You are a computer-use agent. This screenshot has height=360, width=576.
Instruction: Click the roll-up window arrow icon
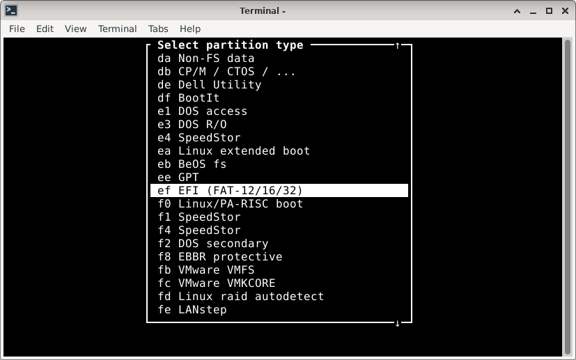pyautogui.click(x=517, y=11)
